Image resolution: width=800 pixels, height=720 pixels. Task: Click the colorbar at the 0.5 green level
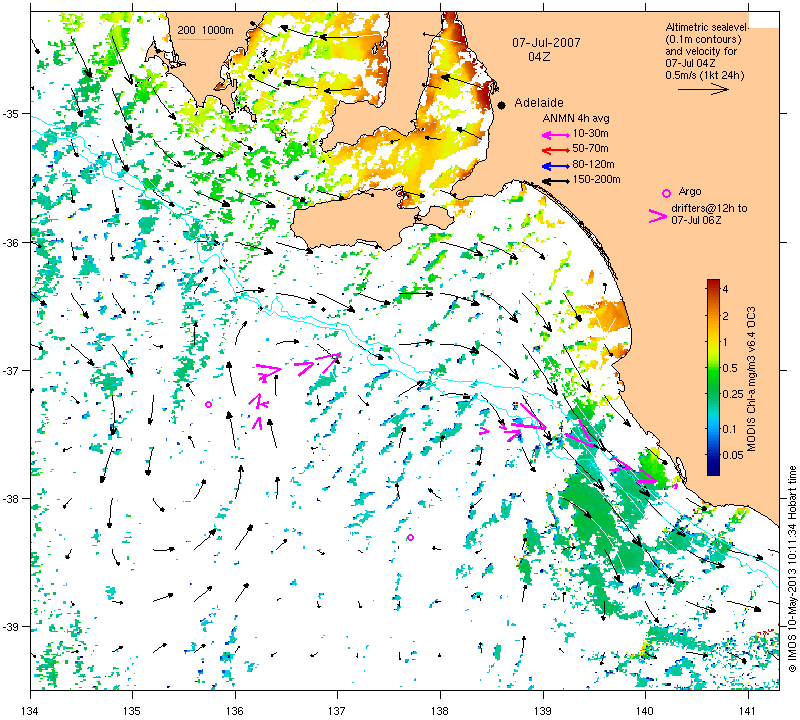(x=713, y=368)
